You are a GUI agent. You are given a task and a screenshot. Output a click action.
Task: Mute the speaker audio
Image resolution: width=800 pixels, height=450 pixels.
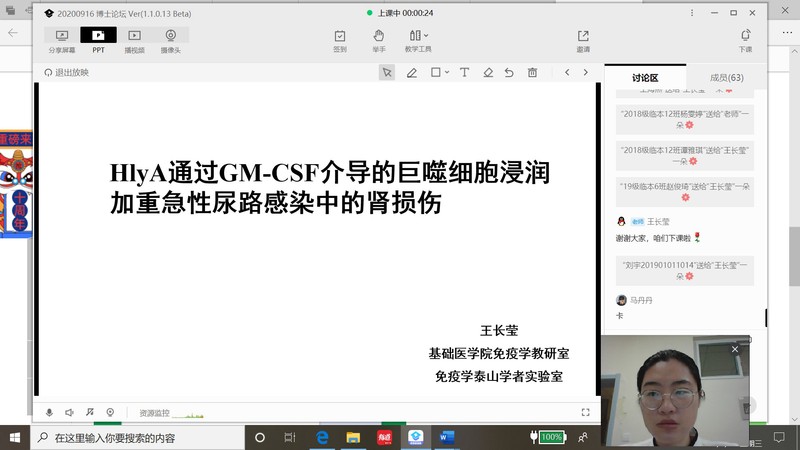(70, 412)
